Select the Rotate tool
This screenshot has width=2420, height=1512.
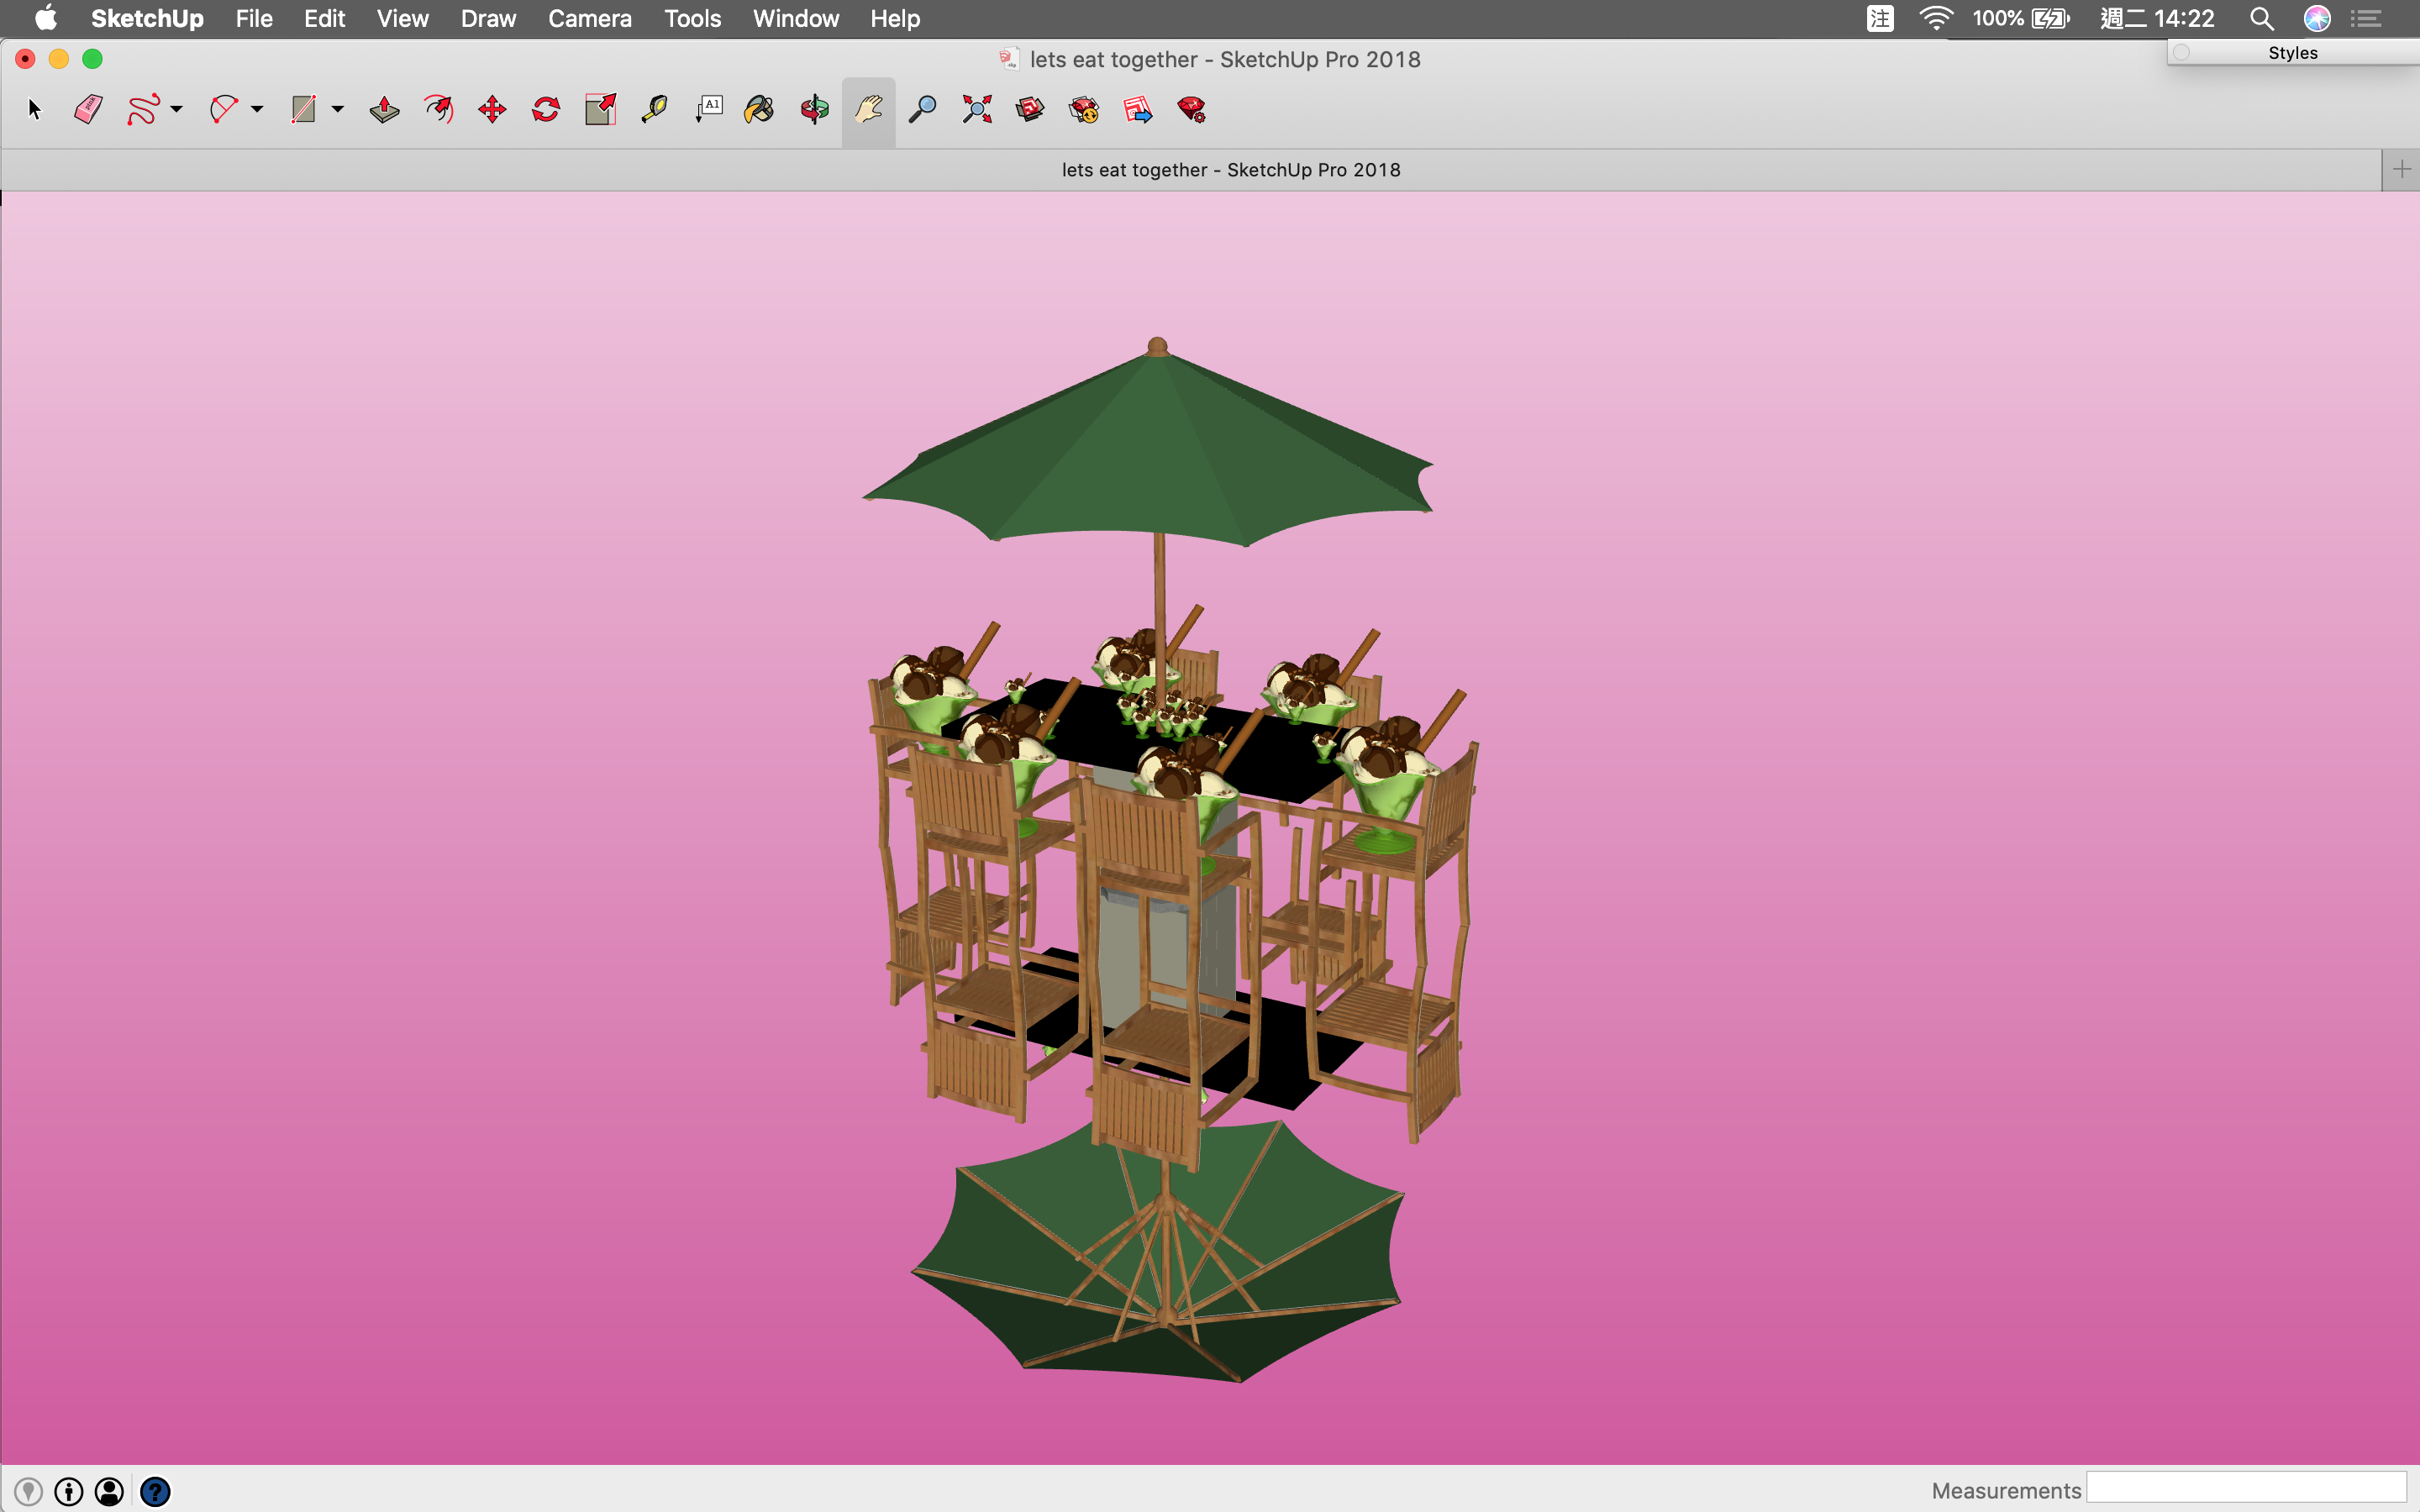pos(546,109)
